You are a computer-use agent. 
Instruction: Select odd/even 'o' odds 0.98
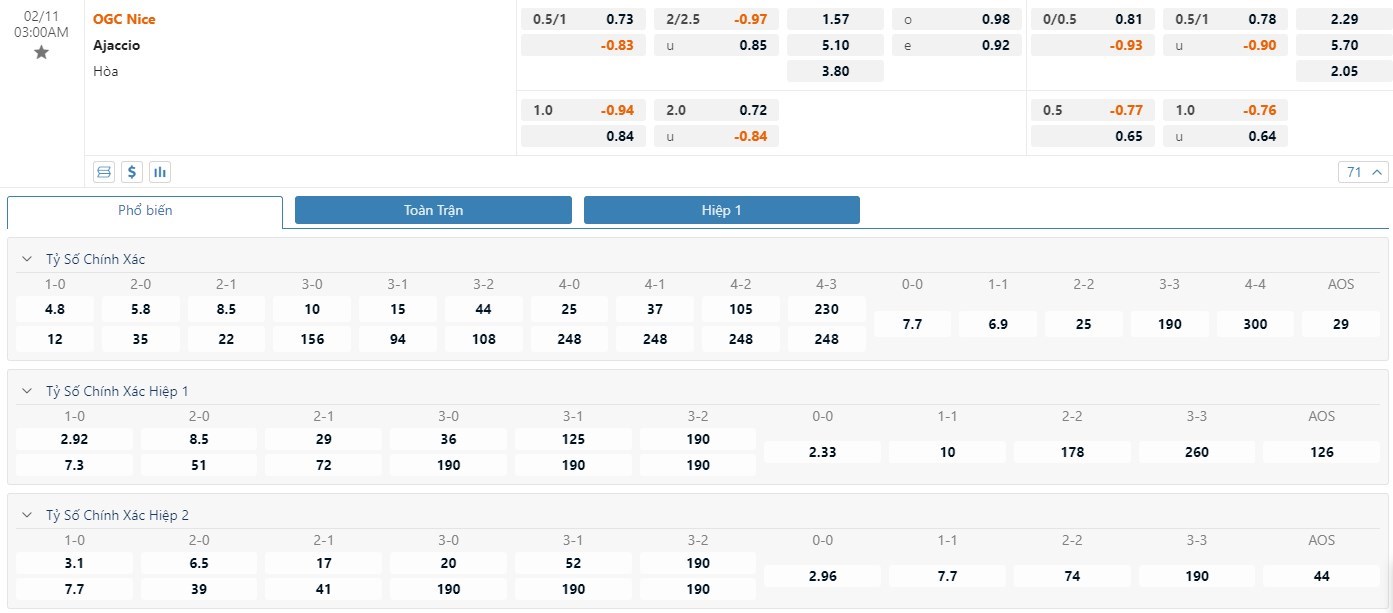pyautogui.click(x=957, y=19)
